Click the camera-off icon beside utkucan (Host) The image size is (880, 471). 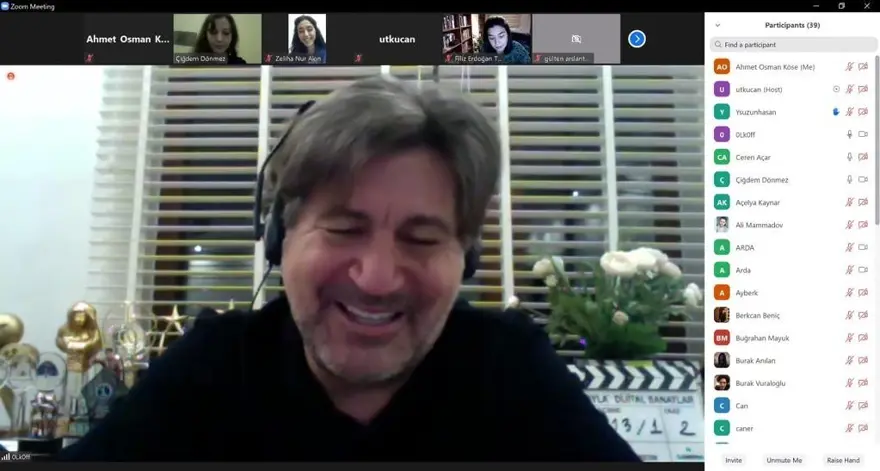click(x=863, y=89)
